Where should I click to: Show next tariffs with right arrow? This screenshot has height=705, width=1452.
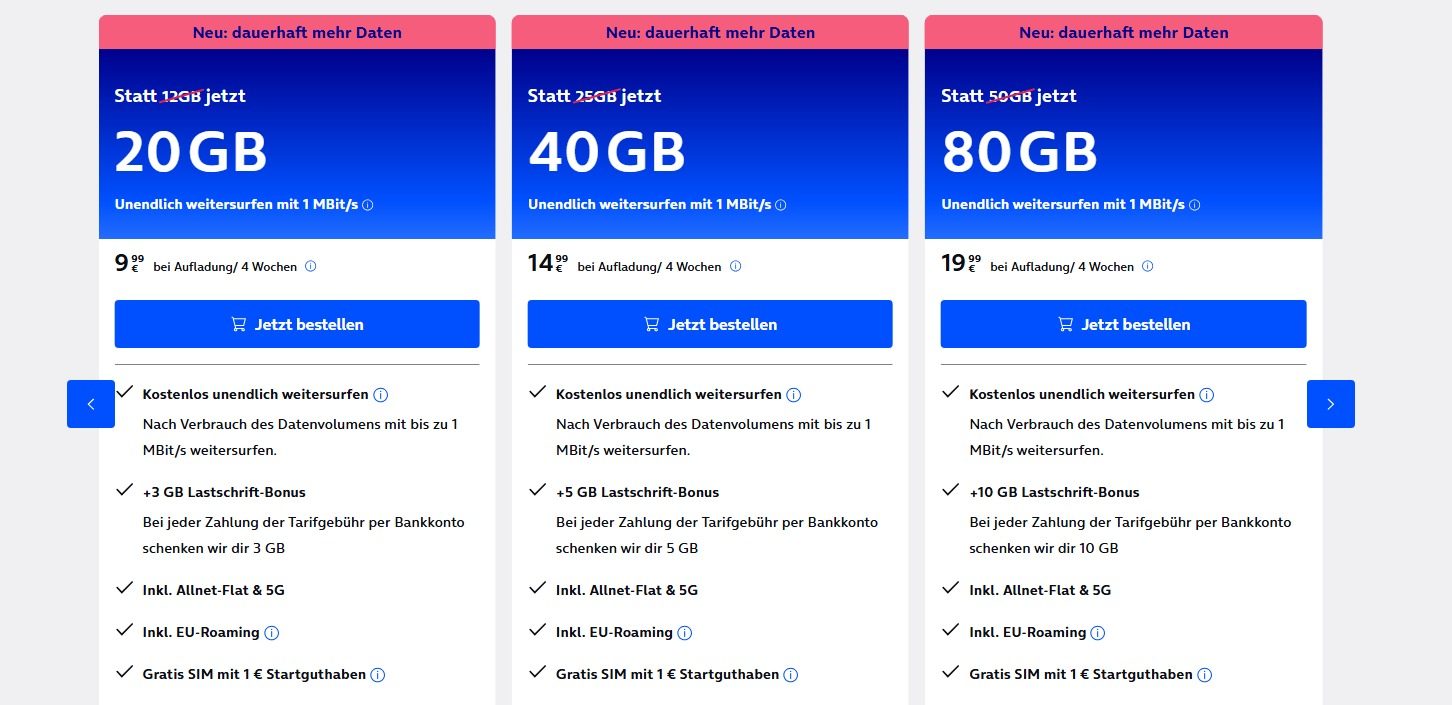tap(1330, 404)
